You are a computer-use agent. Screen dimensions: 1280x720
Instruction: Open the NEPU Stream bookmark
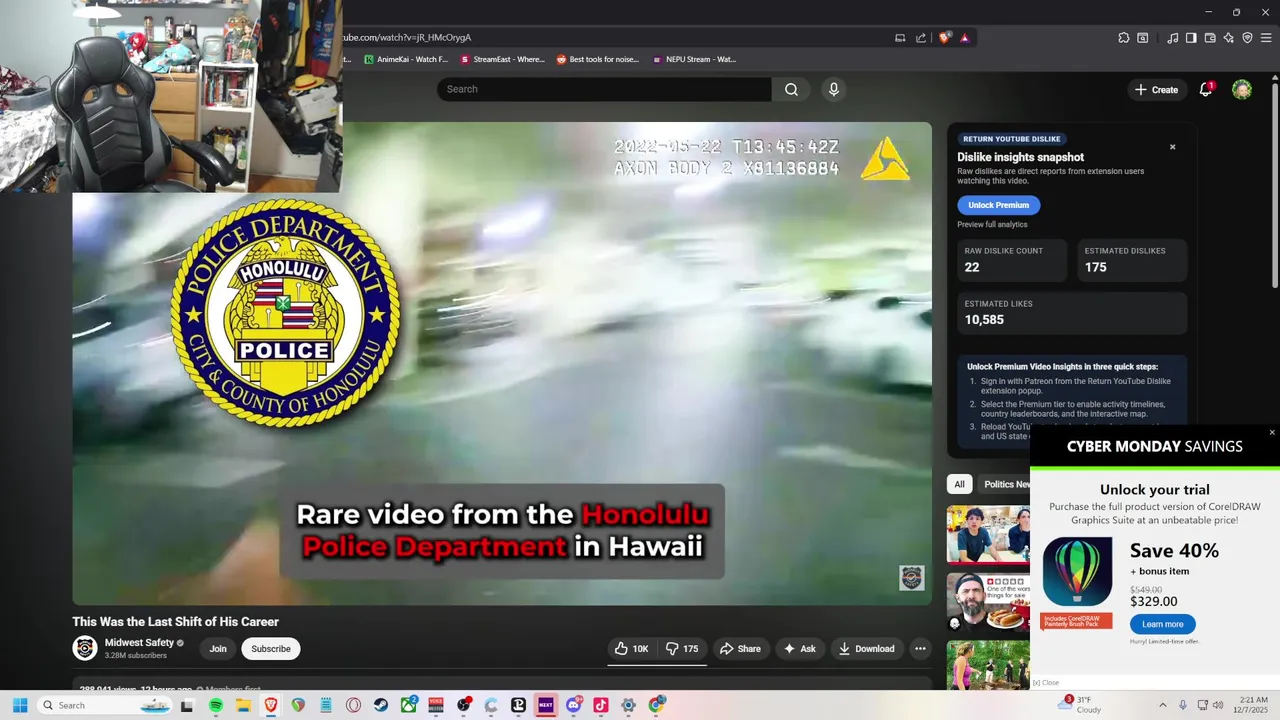point(694,59)
